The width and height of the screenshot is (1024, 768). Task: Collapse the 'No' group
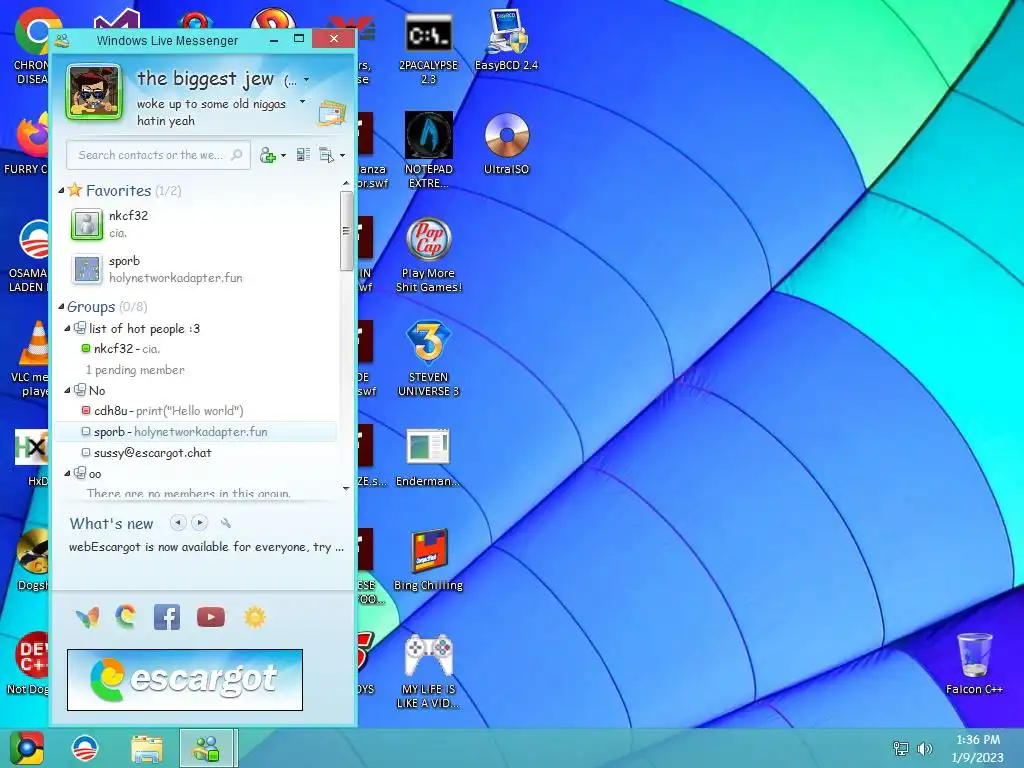coord(67,391)
